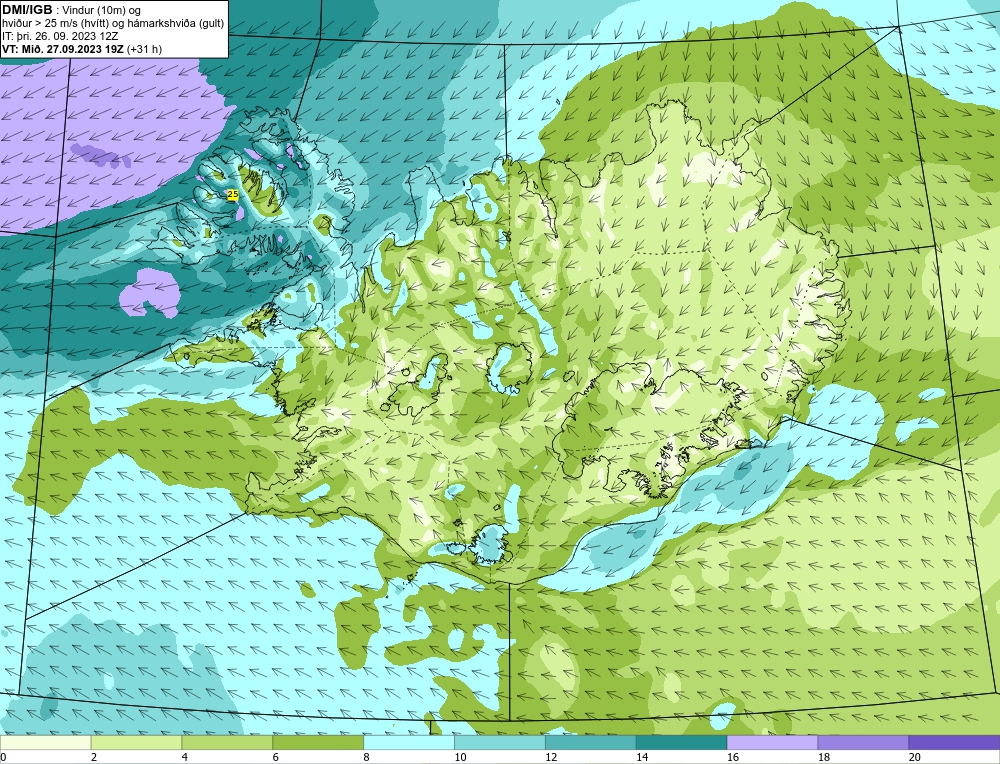
Task: Select the 6–8 m/s darker green swatch
Action: click(318, 742)
